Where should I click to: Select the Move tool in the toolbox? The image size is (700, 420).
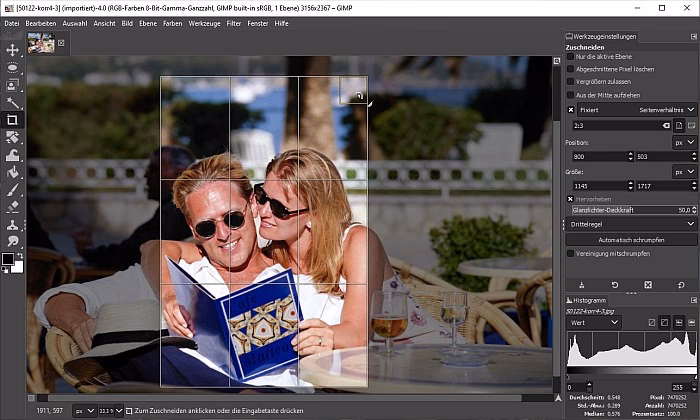tap(14, 49)
